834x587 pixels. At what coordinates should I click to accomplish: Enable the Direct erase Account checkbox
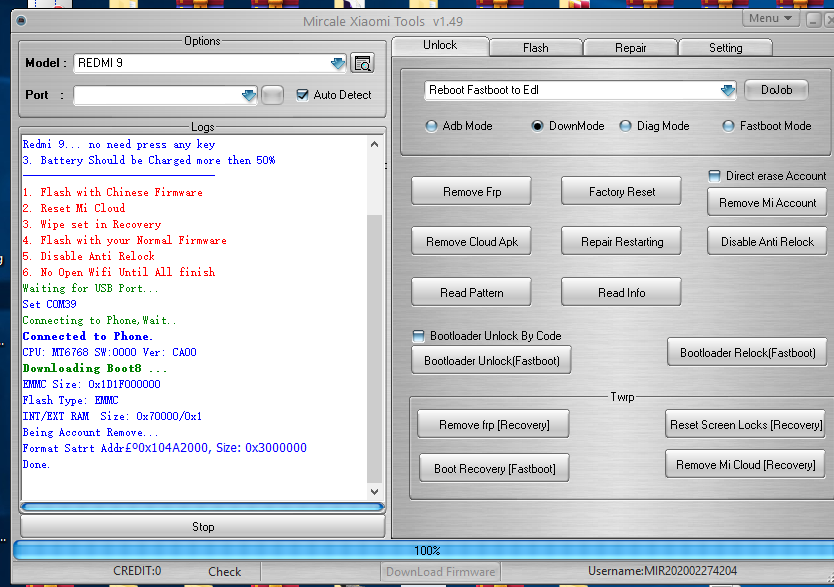tap(714, 176)
